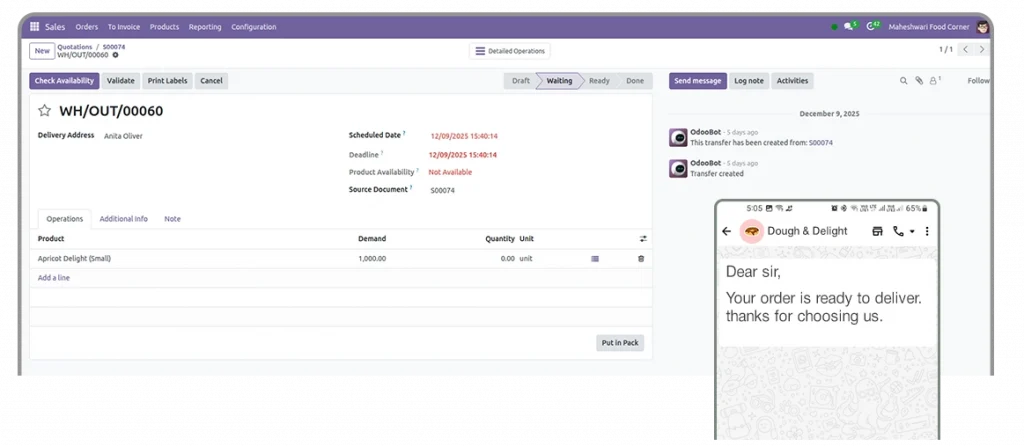
Task: Open optional columns selector in table header
Action: tap(643, 239)
